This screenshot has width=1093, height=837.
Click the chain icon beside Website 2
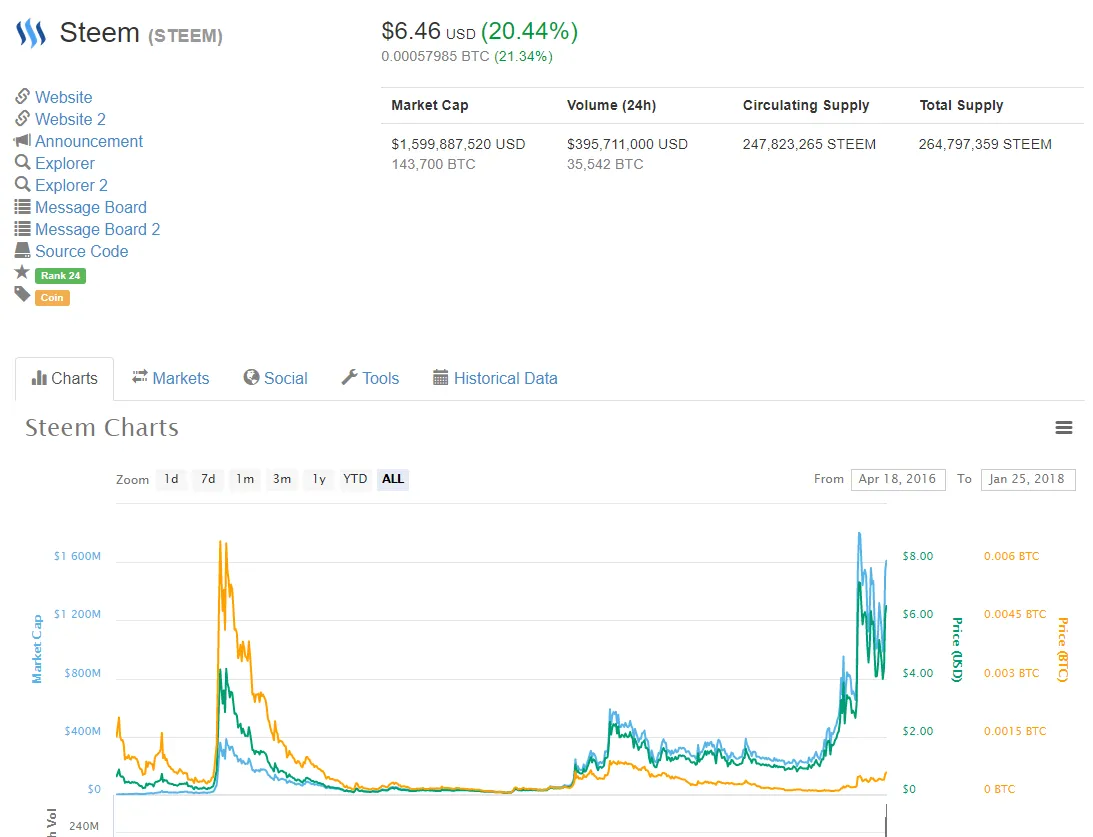(22, 118)
